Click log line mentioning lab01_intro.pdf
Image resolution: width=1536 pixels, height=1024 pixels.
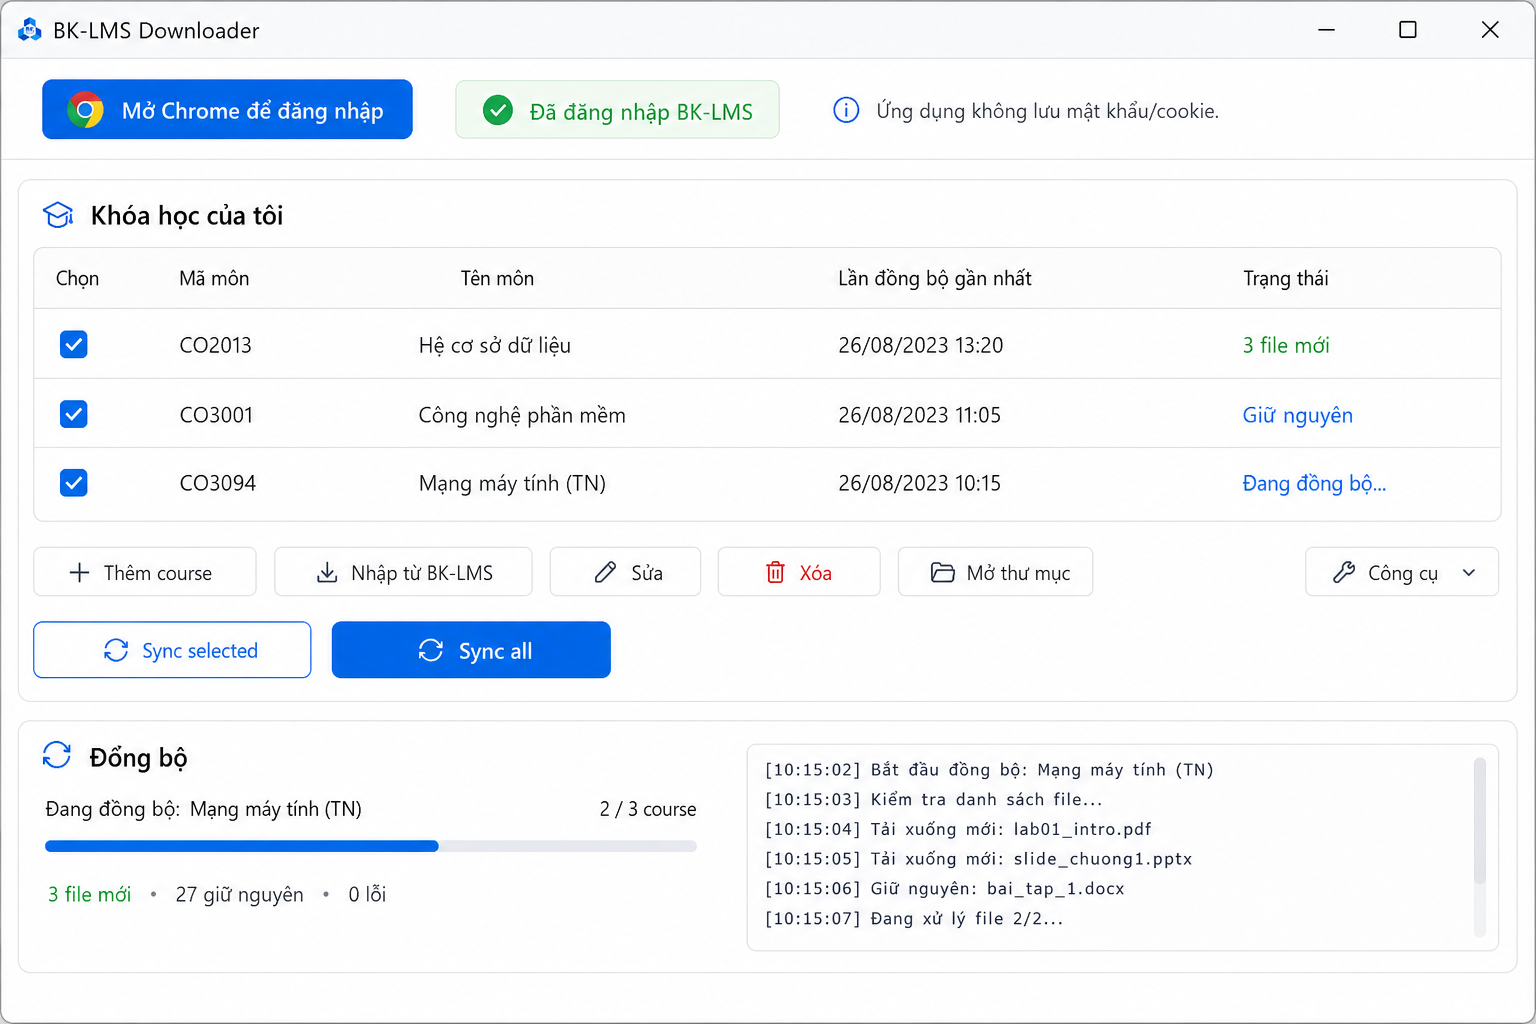958,829
